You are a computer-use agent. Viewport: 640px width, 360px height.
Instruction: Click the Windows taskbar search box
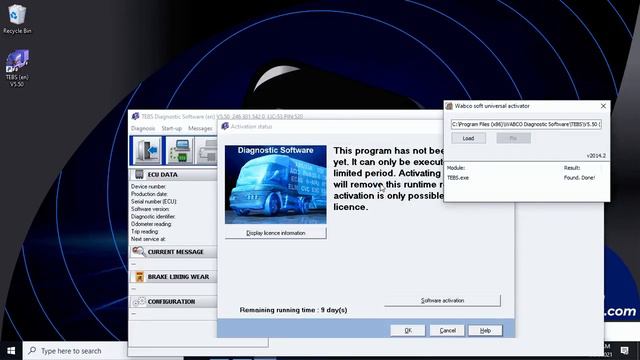pos(75,351)
